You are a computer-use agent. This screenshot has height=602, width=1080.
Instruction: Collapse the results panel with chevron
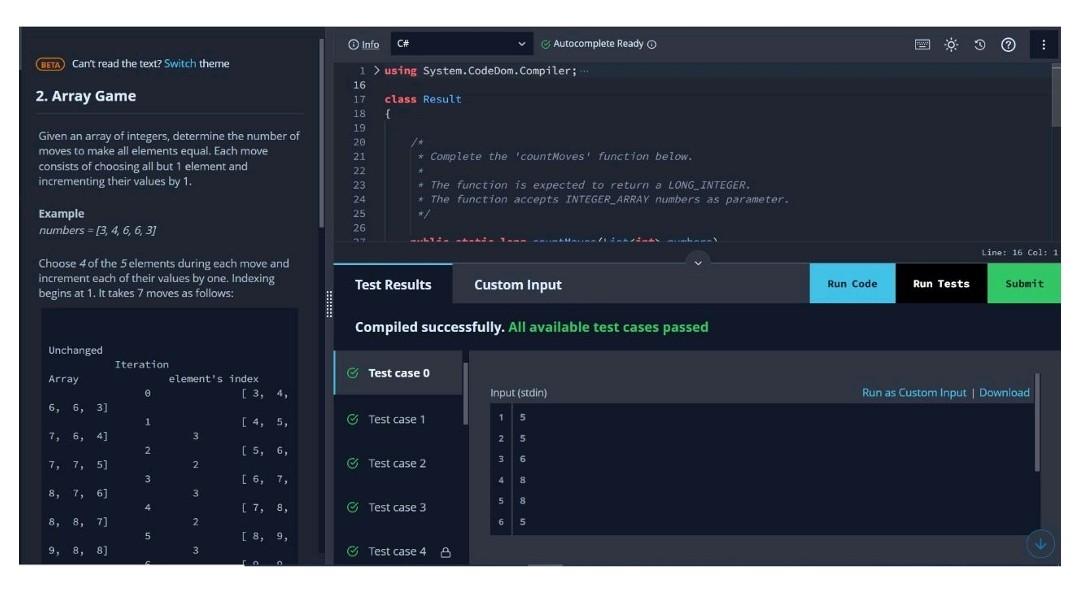[698, 262]
